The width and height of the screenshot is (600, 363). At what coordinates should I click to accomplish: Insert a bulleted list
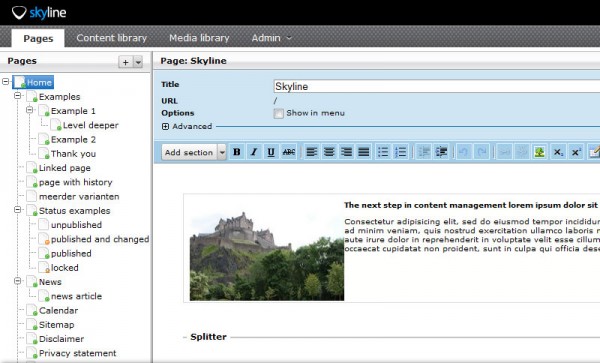(x=383, y=152)
